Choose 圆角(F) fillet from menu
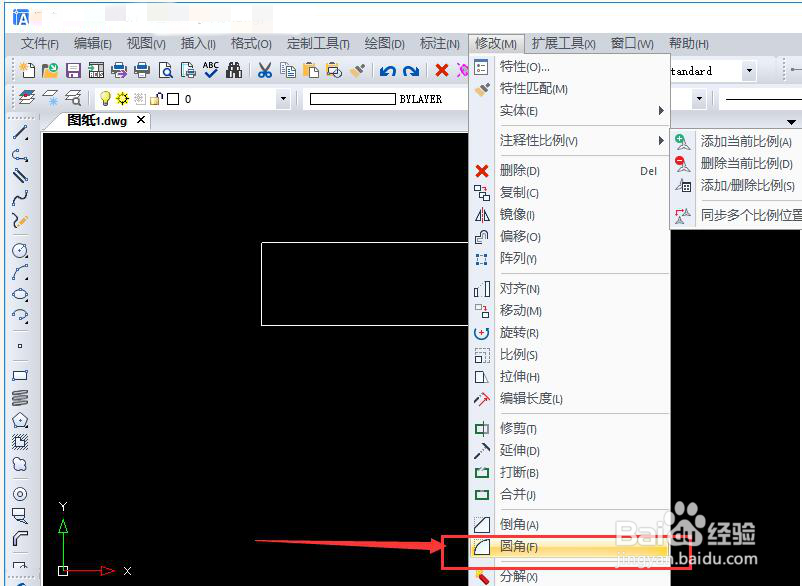802x586 pixels. click(x=569, y=547)
